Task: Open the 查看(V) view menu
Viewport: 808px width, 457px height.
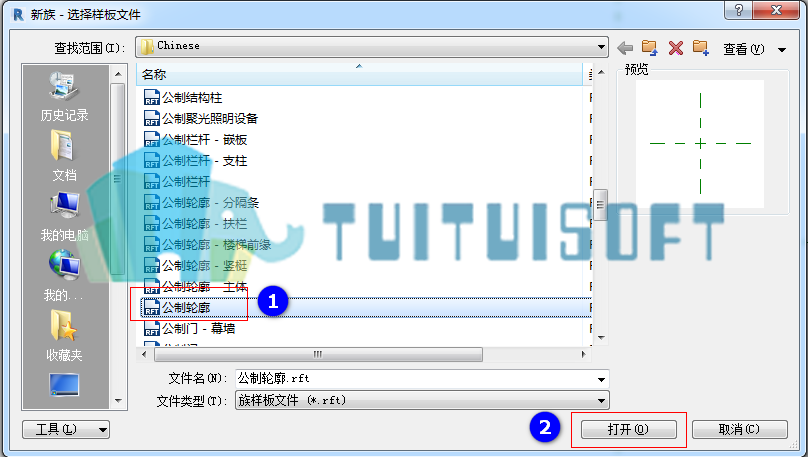Action: tap(743, 49)
